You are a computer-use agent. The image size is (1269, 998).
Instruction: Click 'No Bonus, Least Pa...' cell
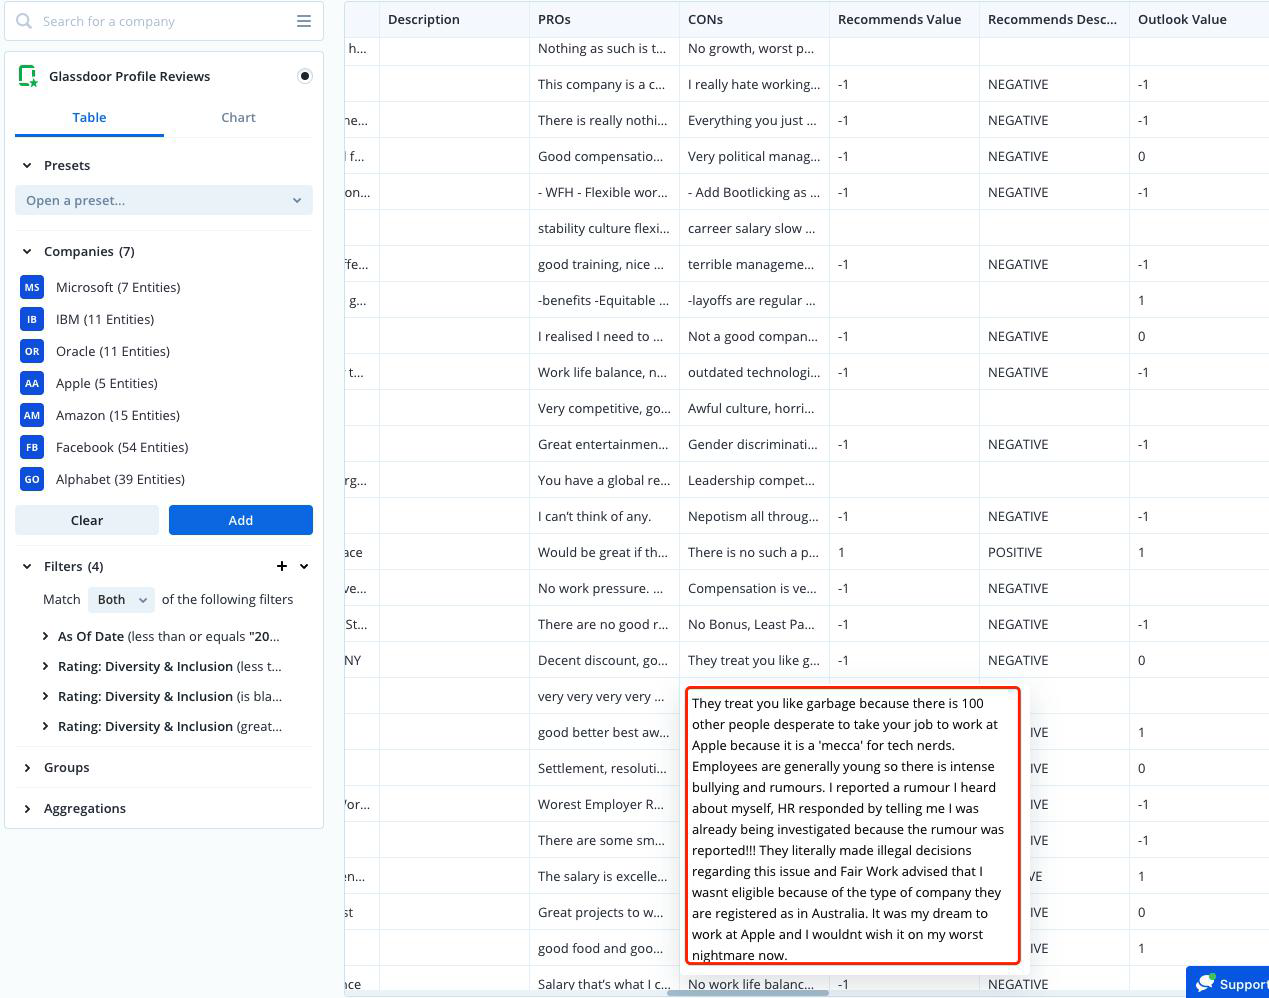pos(754,624)
